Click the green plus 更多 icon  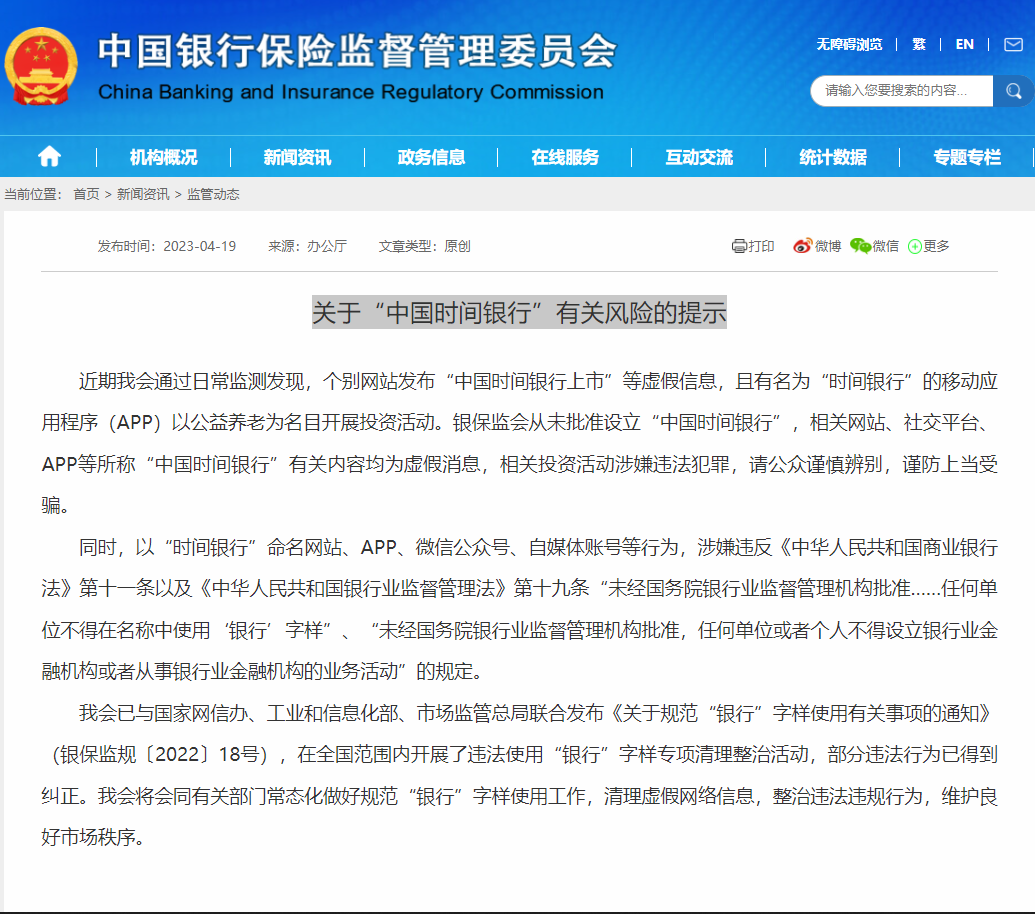pyautogui.click(x=914, y=246)
